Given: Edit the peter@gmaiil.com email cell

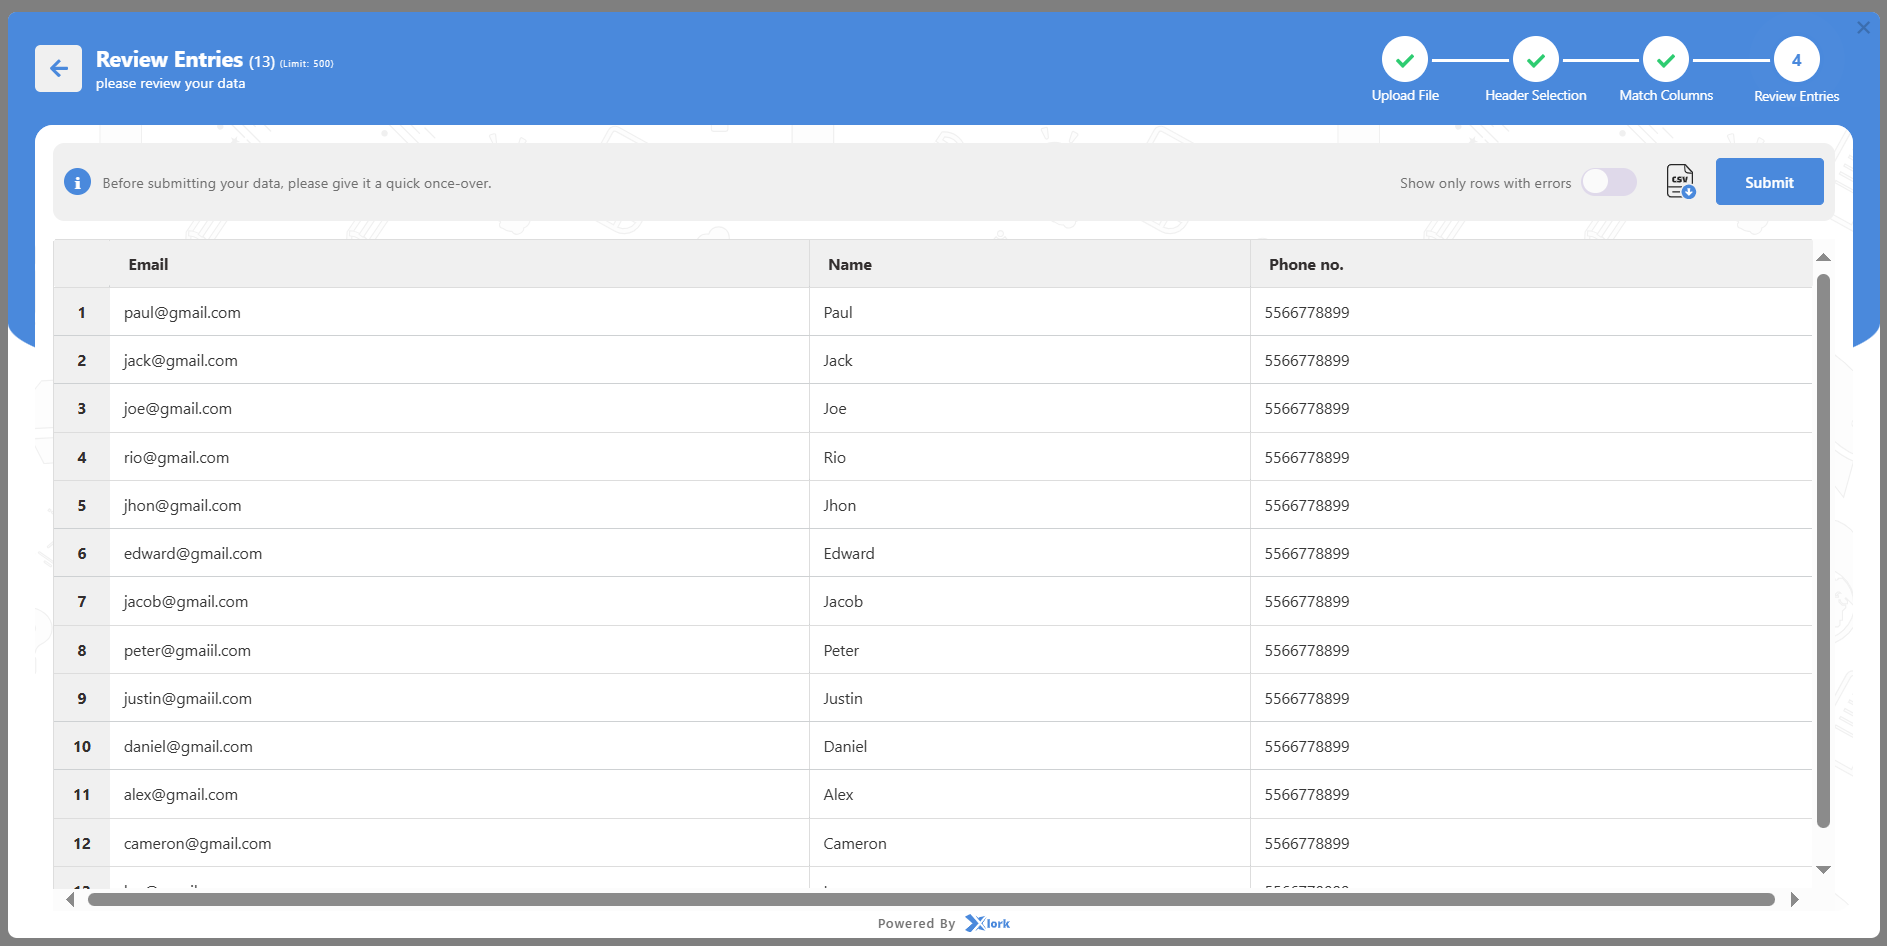Looking at the screenshot, I should (187, 650).
